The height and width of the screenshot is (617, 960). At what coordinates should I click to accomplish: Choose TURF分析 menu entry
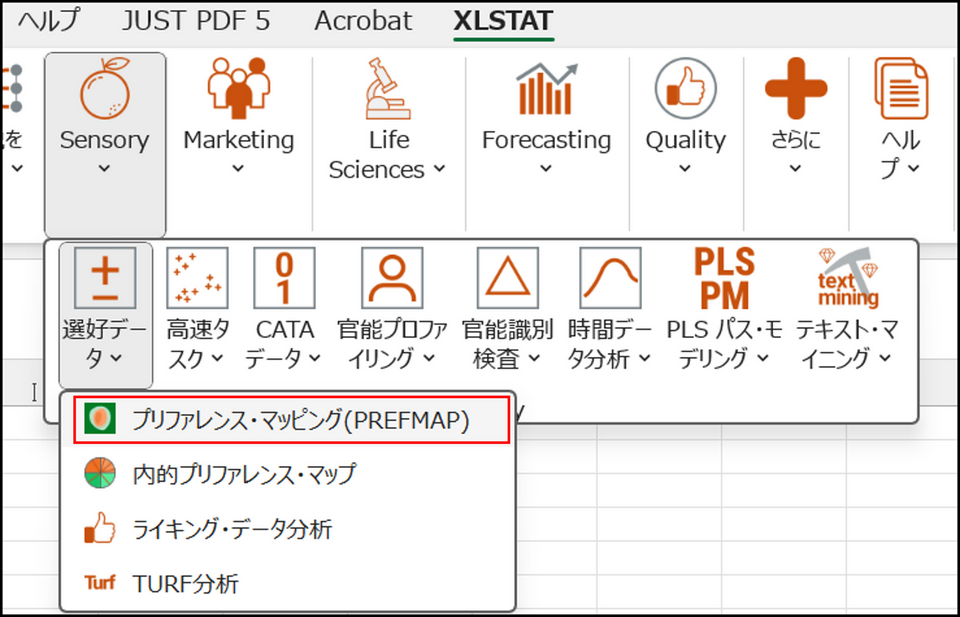288,583
